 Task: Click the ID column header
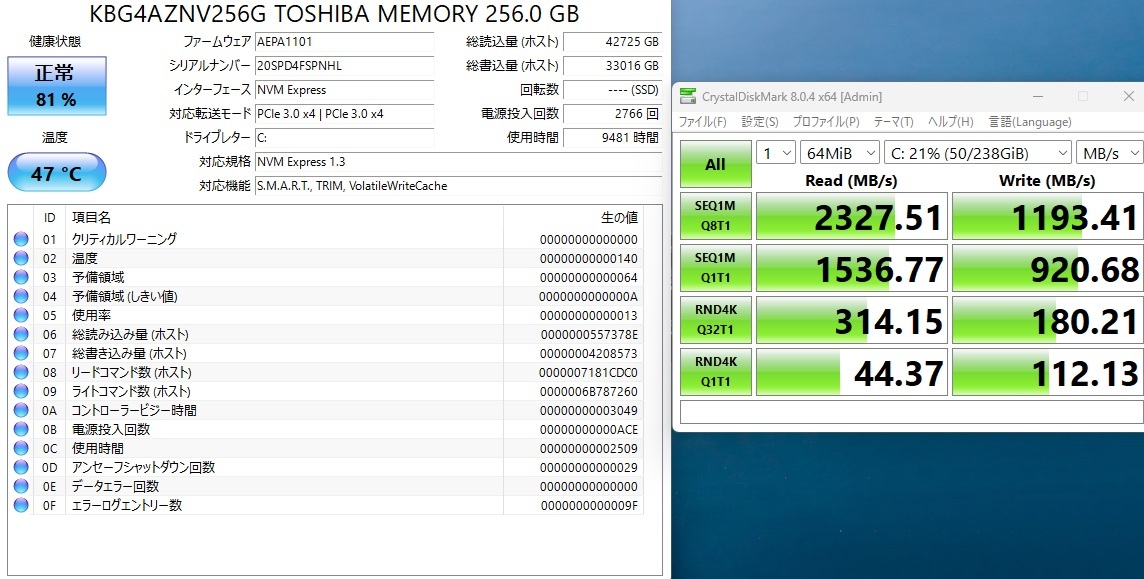[x=50, y=217]
